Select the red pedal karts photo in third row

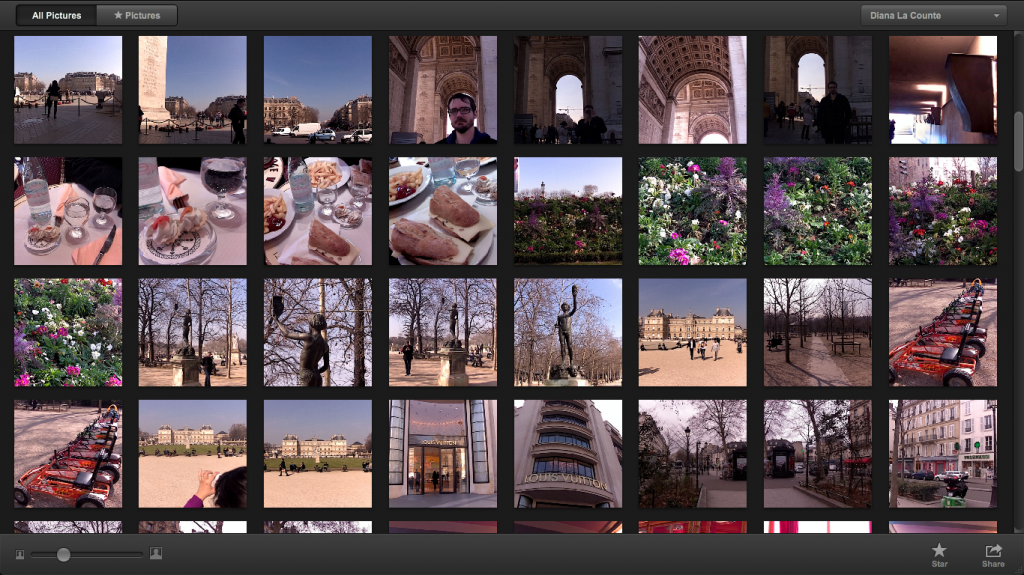point(942,333)
